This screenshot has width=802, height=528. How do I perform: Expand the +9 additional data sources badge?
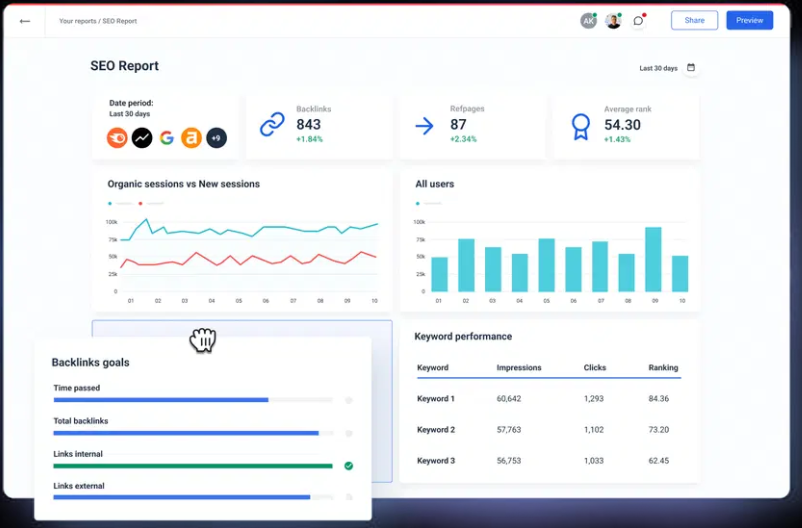click(x=216, y=138)
